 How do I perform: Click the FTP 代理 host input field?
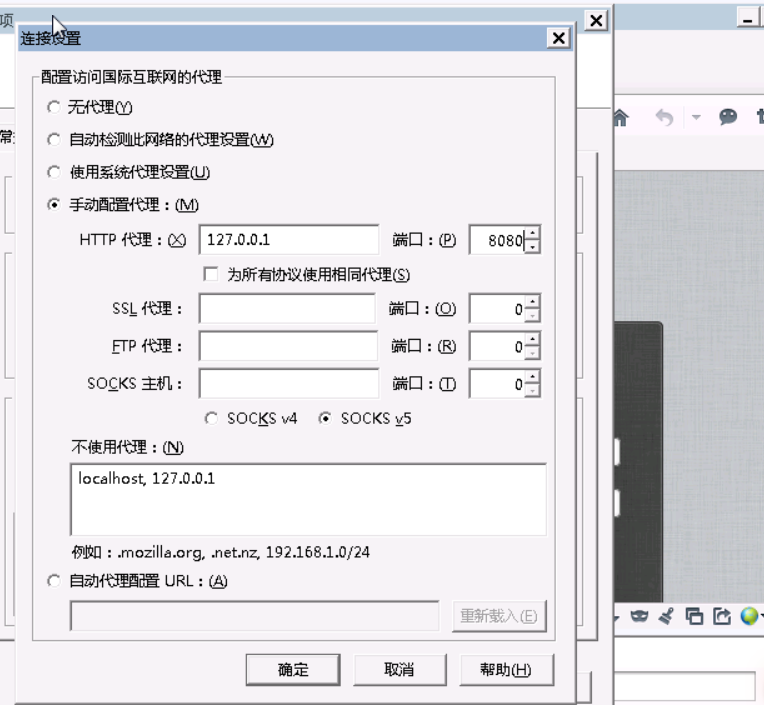288,346
